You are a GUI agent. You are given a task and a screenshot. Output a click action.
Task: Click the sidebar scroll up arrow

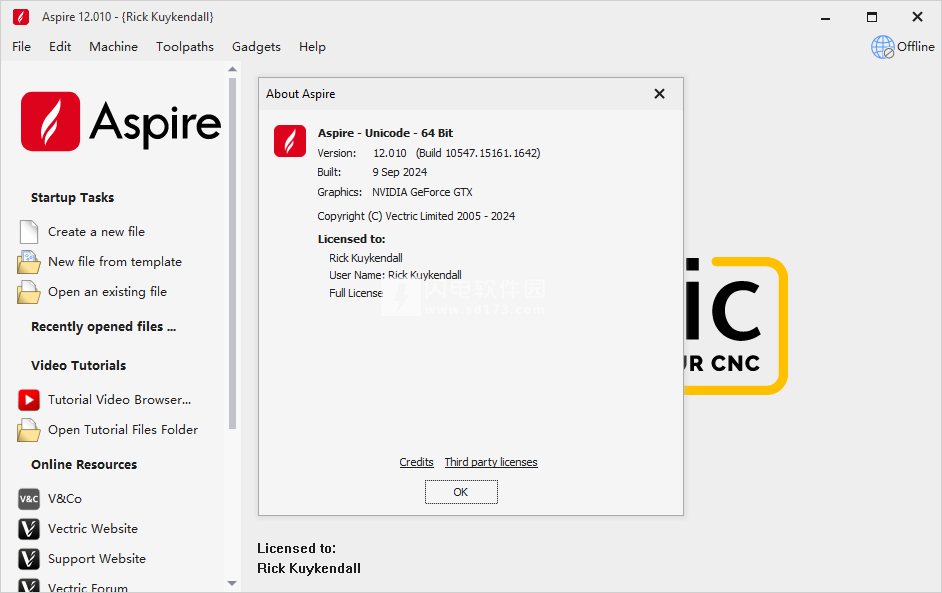232,69
